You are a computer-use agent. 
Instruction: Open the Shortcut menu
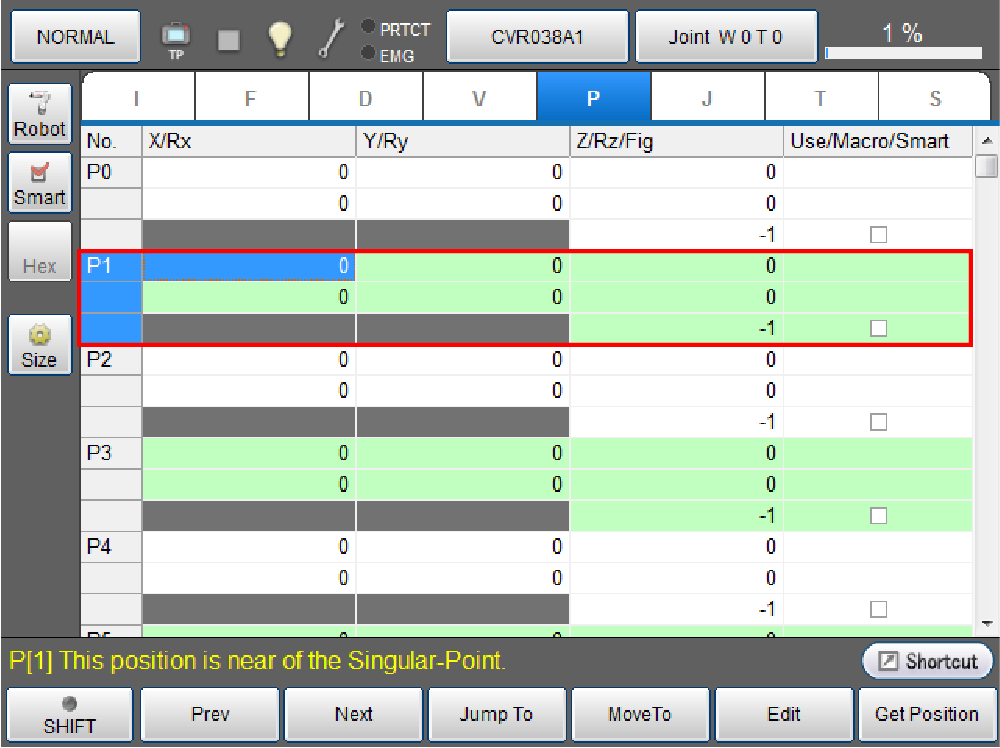coord(928,662)
